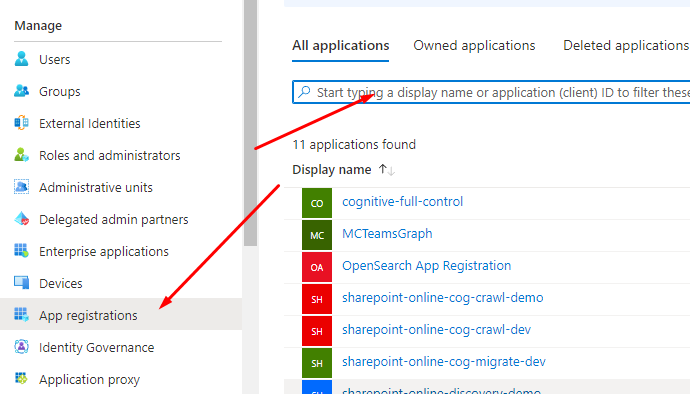Open sharepoint-online-cog-crawl-demo link
The height and width of the screenshot is (394, 690).
443,298
